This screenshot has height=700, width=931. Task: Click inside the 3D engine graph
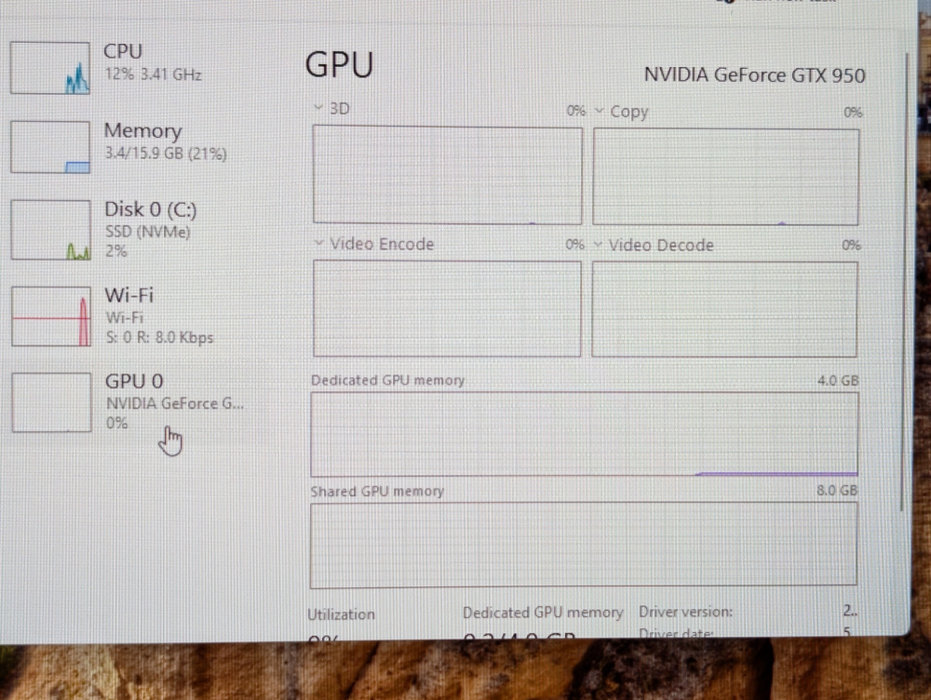tap(447, 175)
